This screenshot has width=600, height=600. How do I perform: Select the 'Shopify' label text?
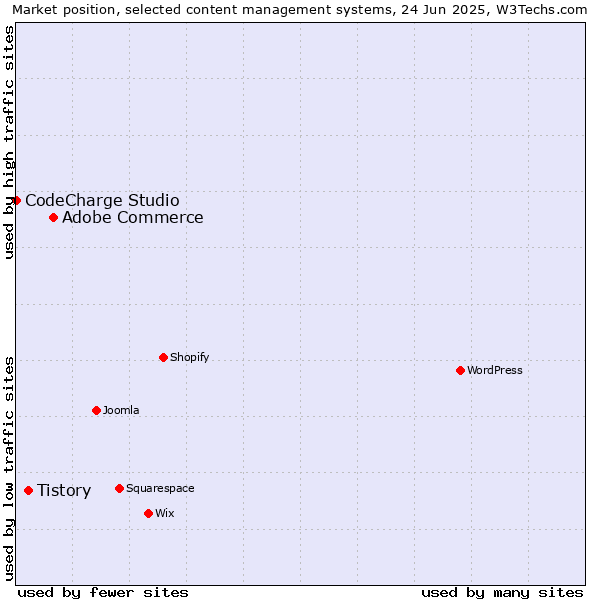coord(189,357)
